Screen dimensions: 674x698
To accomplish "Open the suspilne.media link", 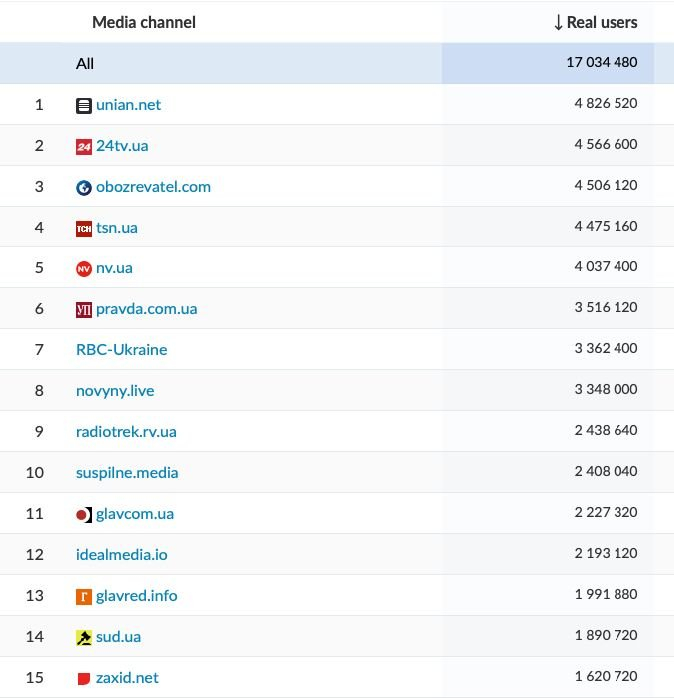I will (x=127, y=473).
